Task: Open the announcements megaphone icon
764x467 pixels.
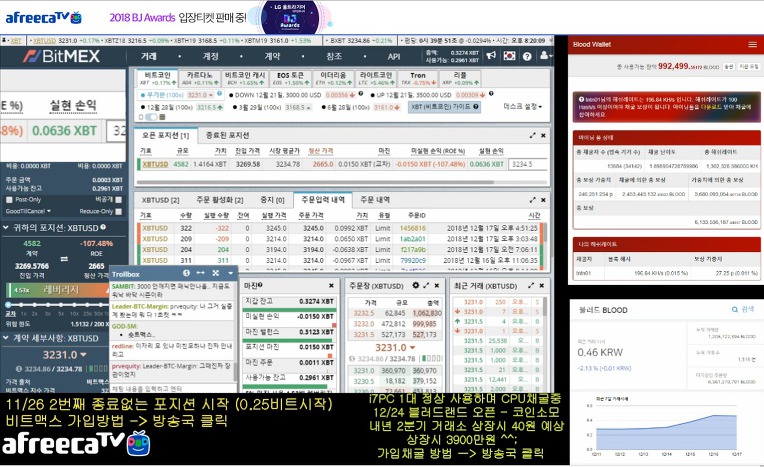Action: 491,56
